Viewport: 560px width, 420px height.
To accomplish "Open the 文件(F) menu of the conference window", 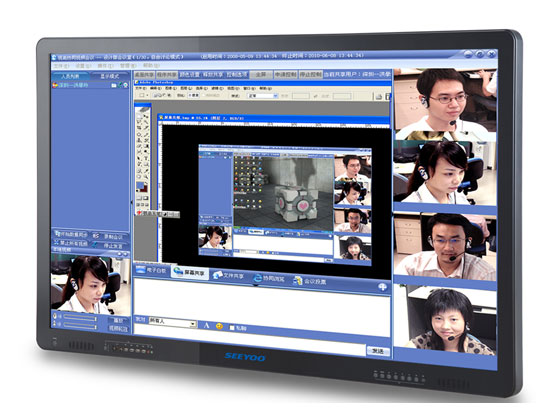I will (x=61, y=66).
